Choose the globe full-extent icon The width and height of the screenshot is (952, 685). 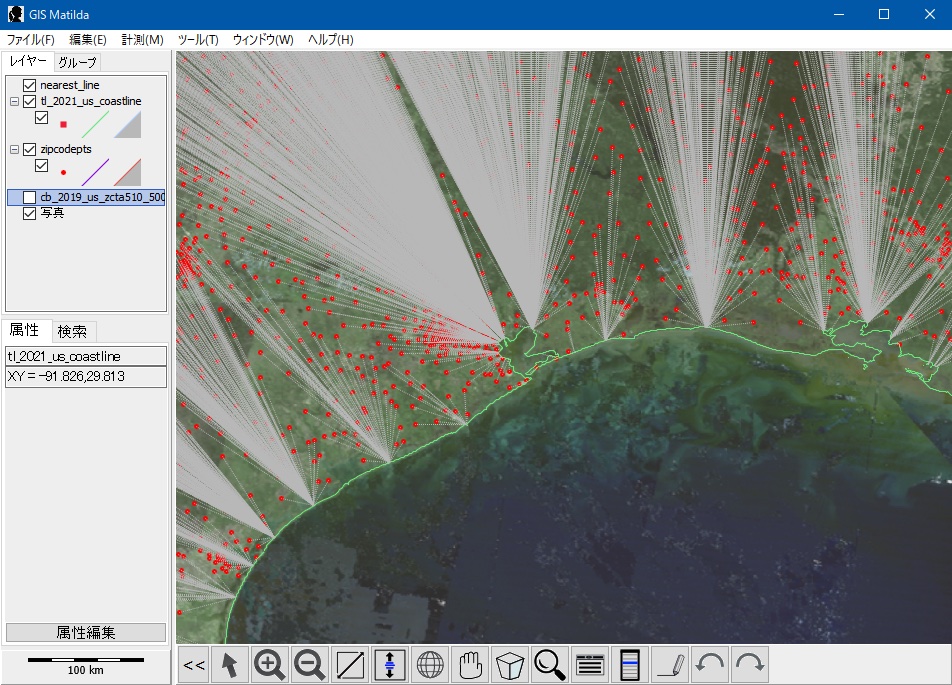[430, 665]
